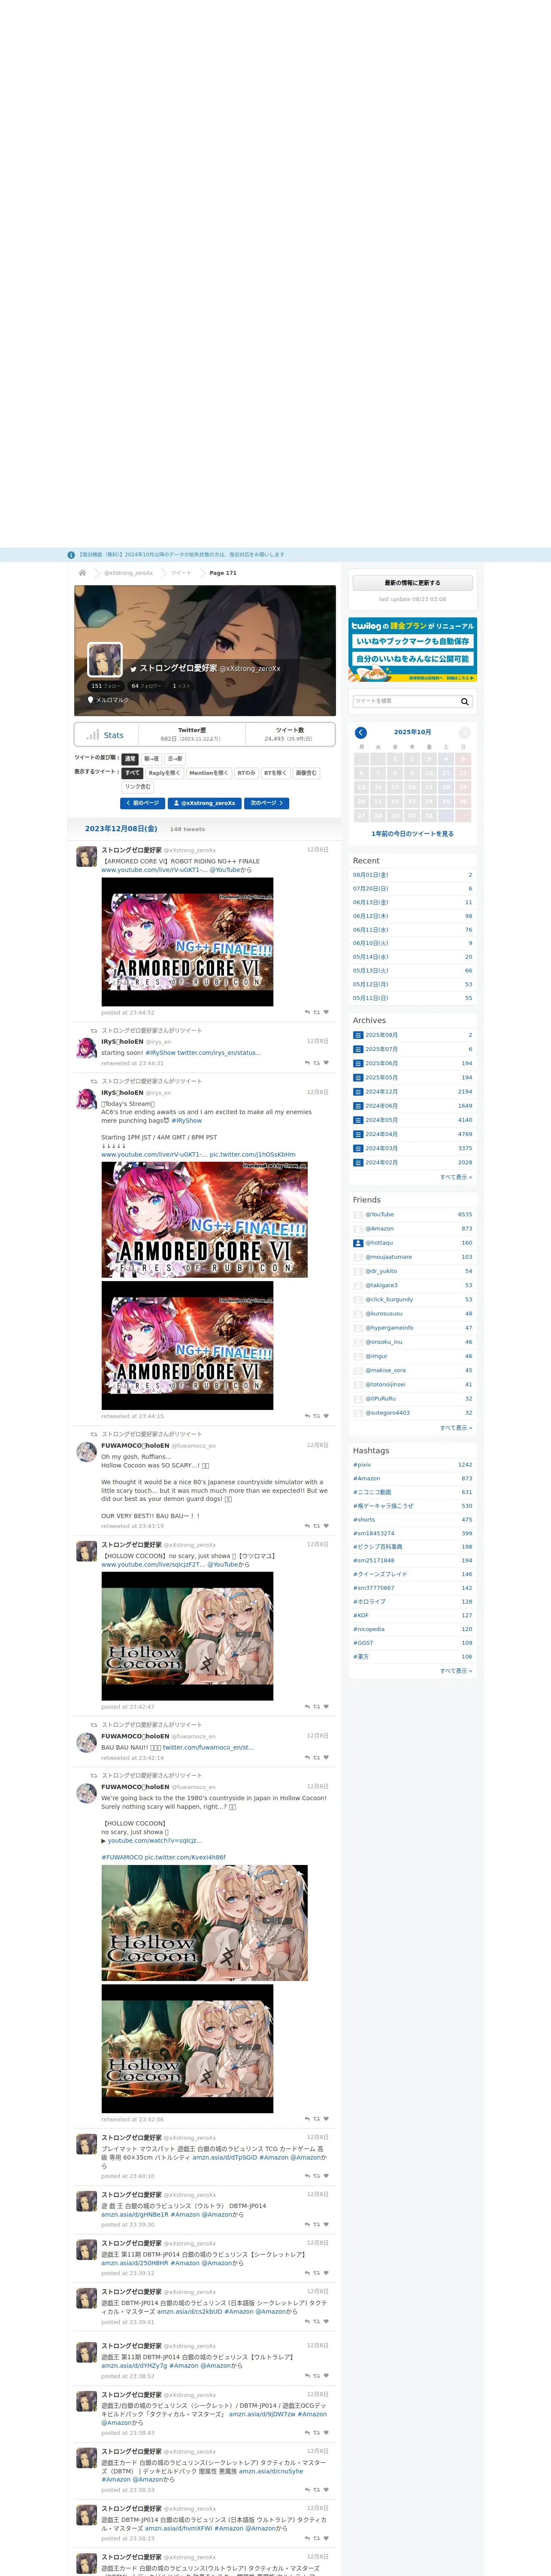Enable the リンク含む filter

[138, 787]
